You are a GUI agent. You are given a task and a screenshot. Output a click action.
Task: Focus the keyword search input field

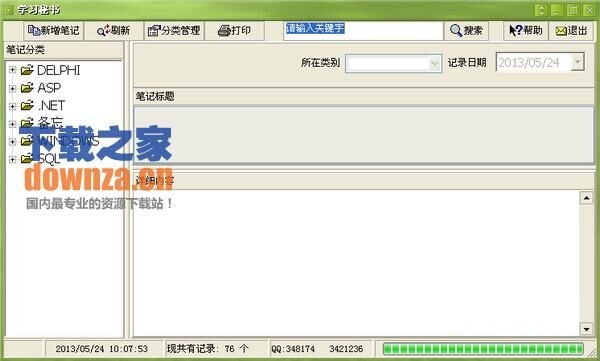click(363, 31)
